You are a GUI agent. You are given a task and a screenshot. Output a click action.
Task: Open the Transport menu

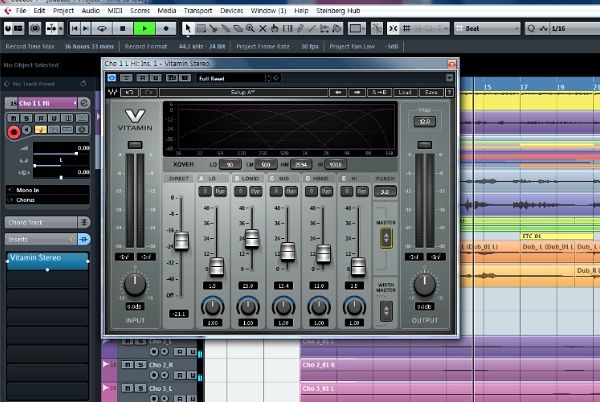198,10
